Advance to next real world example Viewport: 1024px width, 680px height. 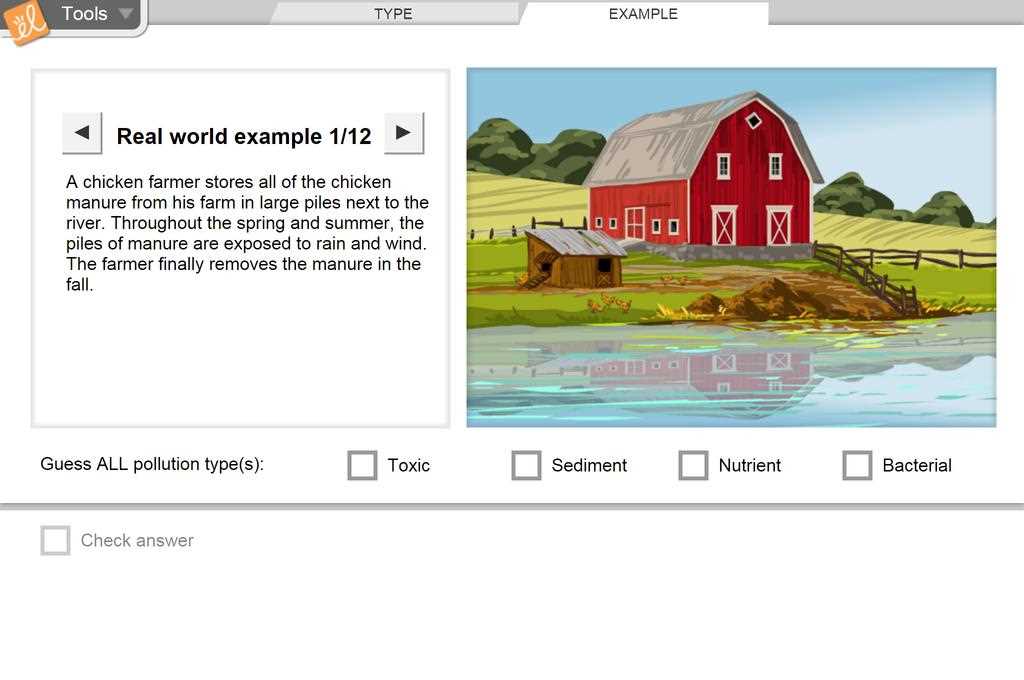pos(404,133)
